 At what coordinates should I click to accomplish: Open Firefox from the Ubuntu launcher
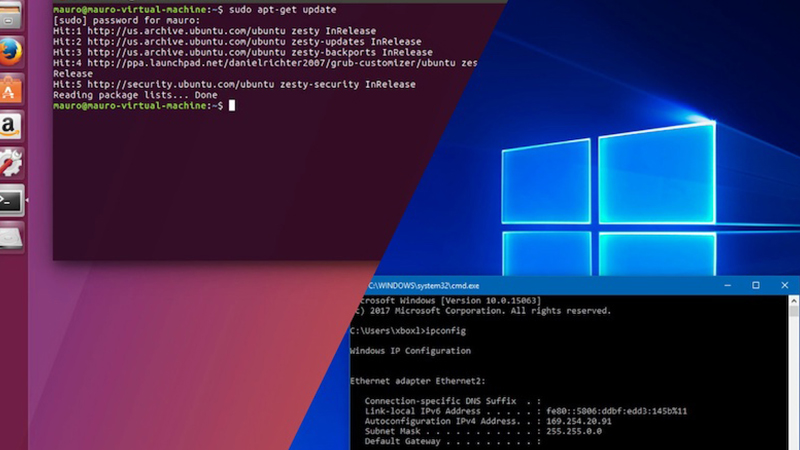coord(11,52)
